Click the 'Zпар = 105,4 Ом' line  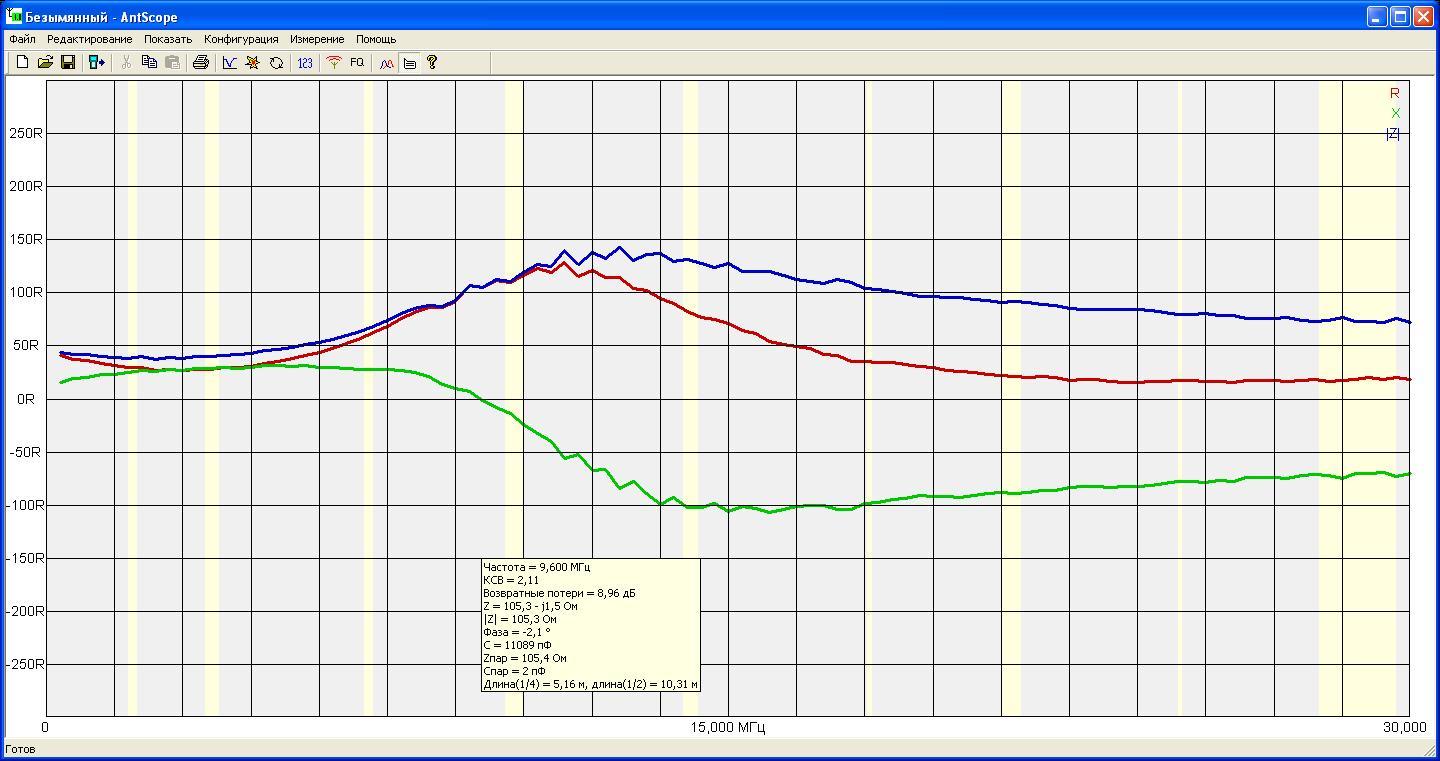click(525, 658)
